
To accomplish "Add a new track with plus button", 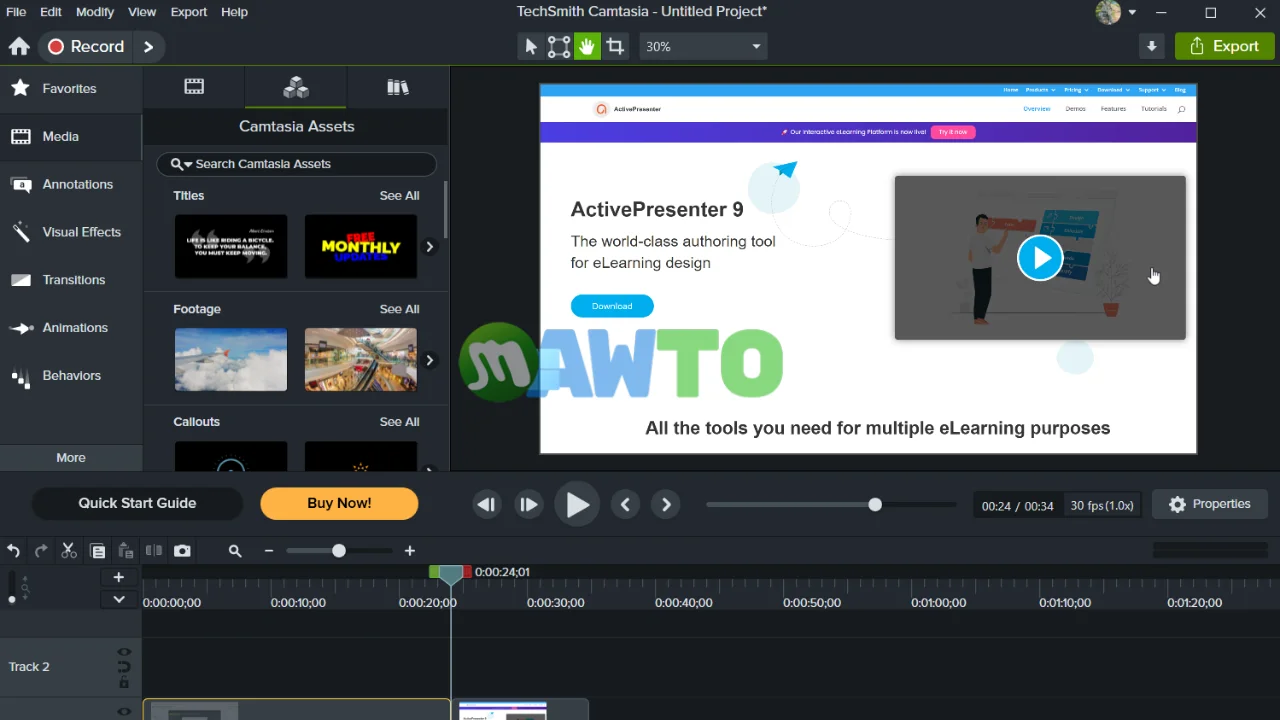I will point(118,577).
